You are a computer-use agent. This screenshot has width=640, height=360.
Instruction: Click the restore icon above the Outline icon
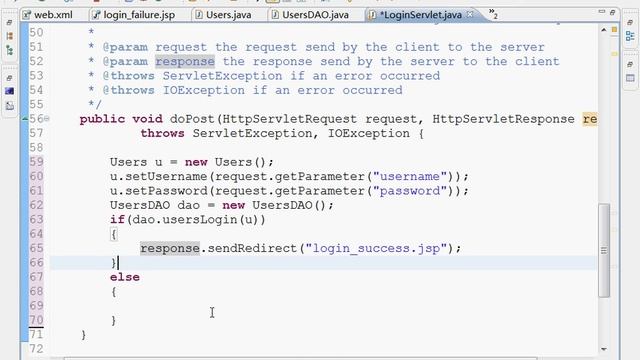click(630, 22)
